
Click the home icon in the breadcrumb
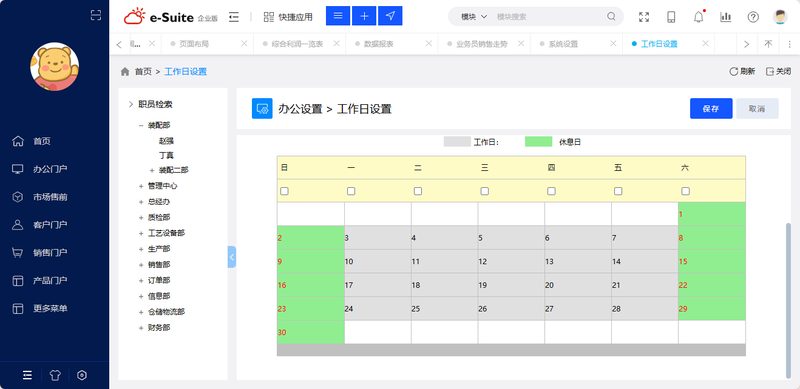[125, 72]
